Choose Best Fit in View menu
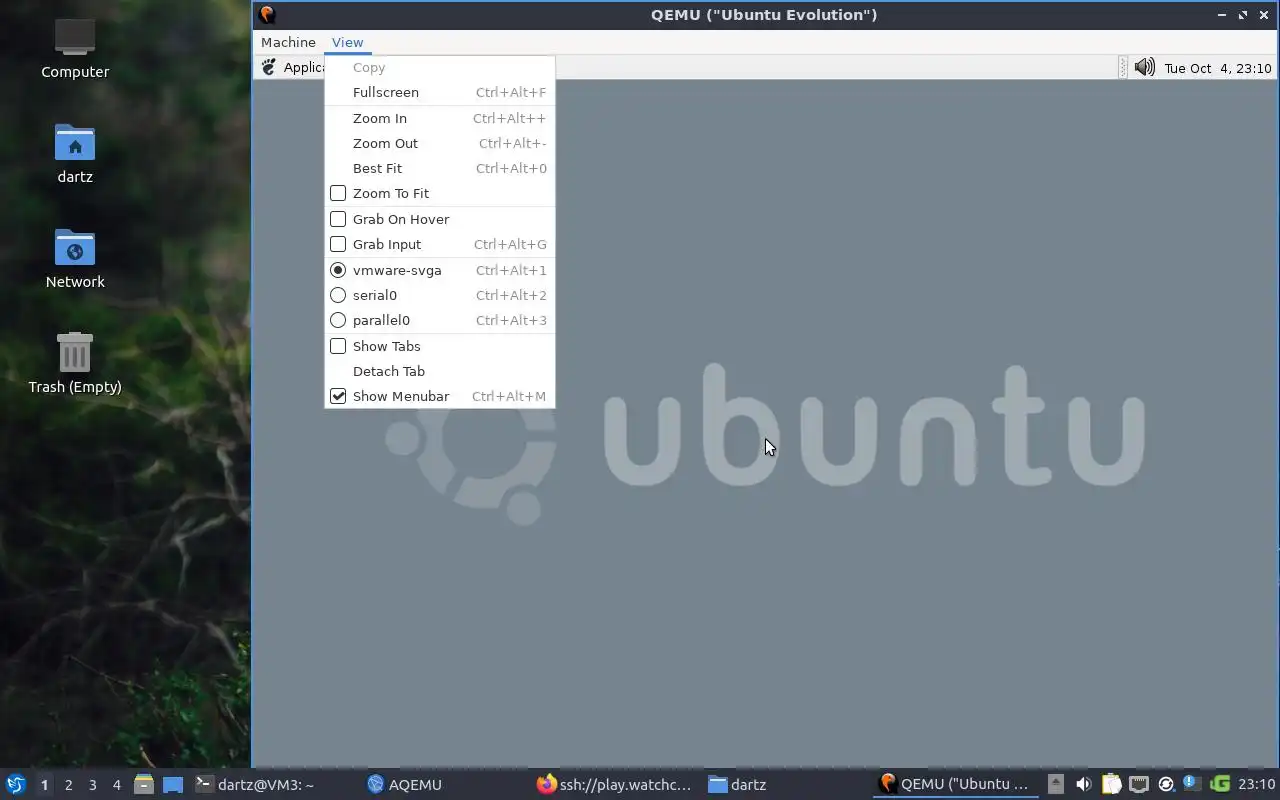Viewport: 1280px width, 800px height. pyautogui.click(x=439, y=168)
